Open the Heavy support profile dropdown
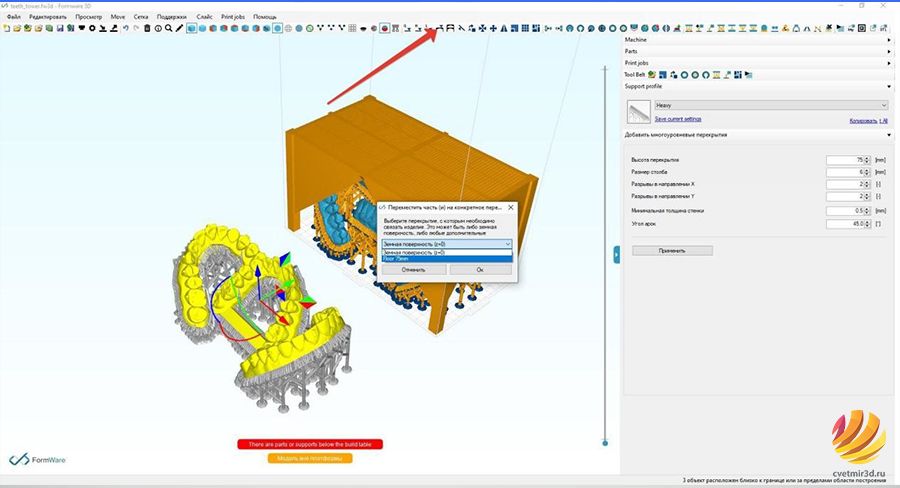This screenshot has width=900, height=488. [x=771, y=105]
